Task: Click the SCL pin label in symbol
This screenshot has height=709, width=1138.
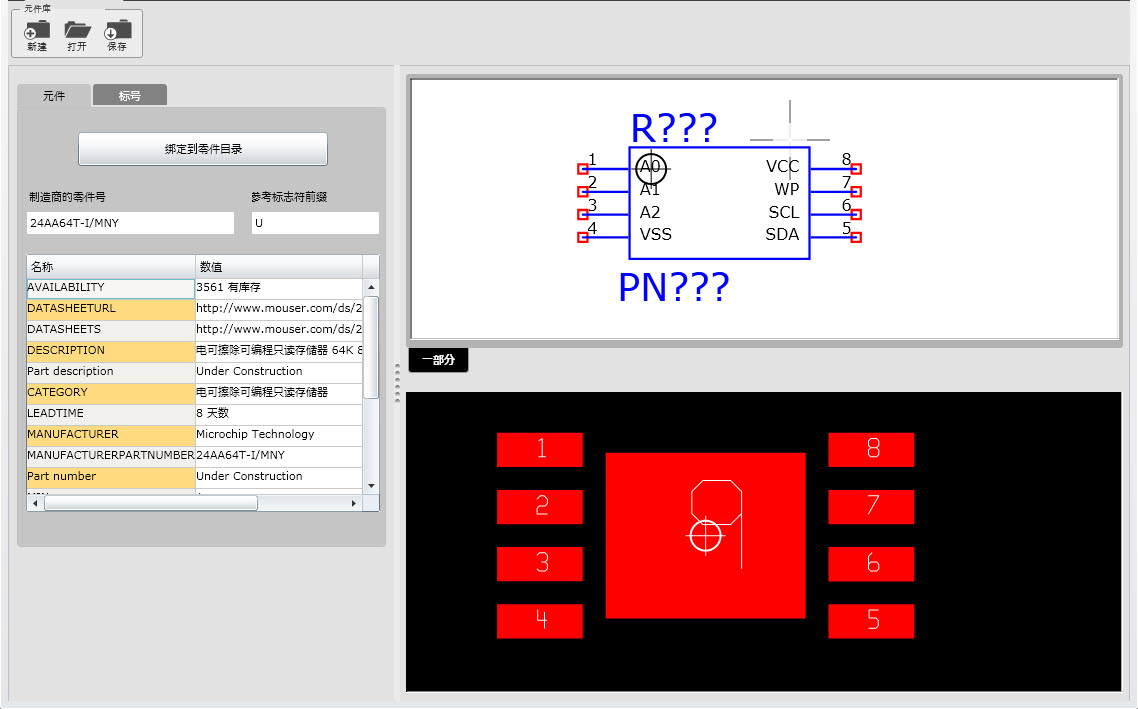Action: point(784,213)
